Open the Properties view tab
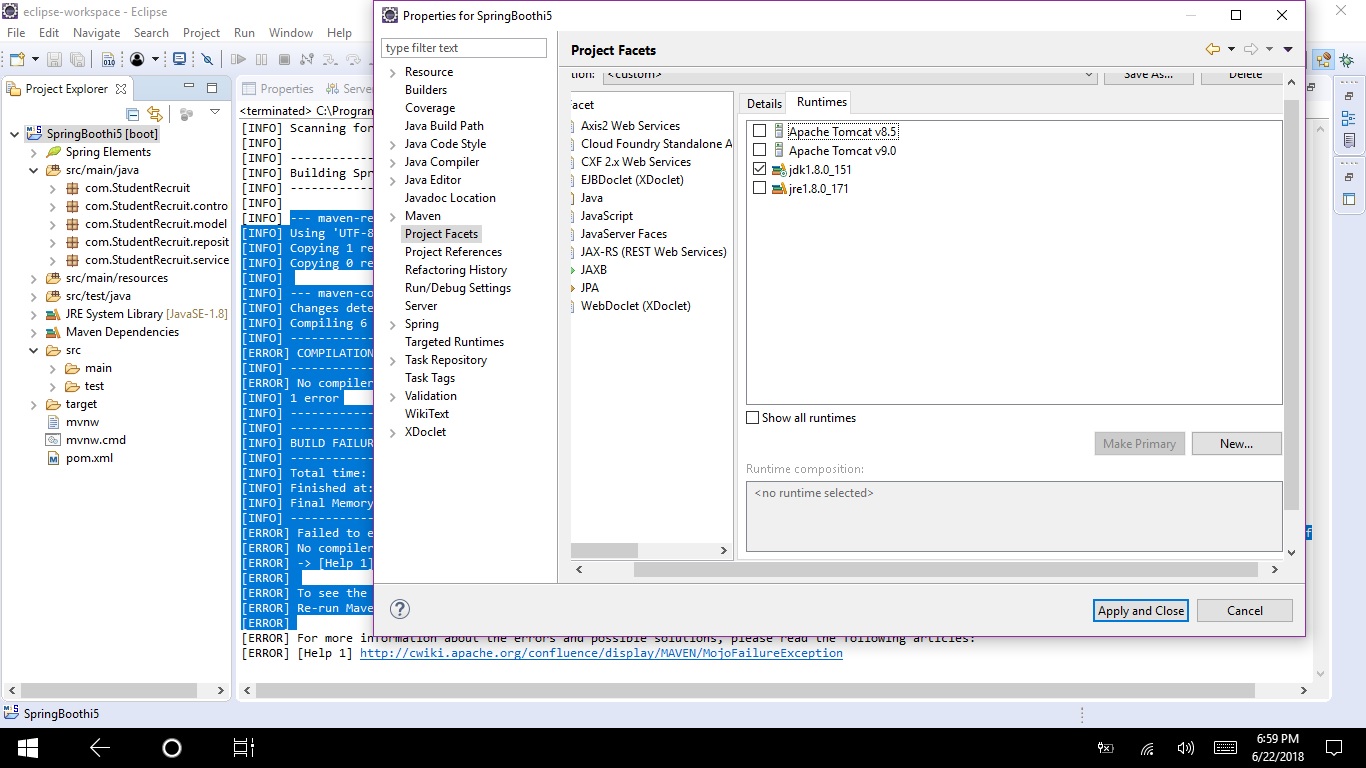The image size is (1366, 768). pyautogui.click(x=277, y=89)
